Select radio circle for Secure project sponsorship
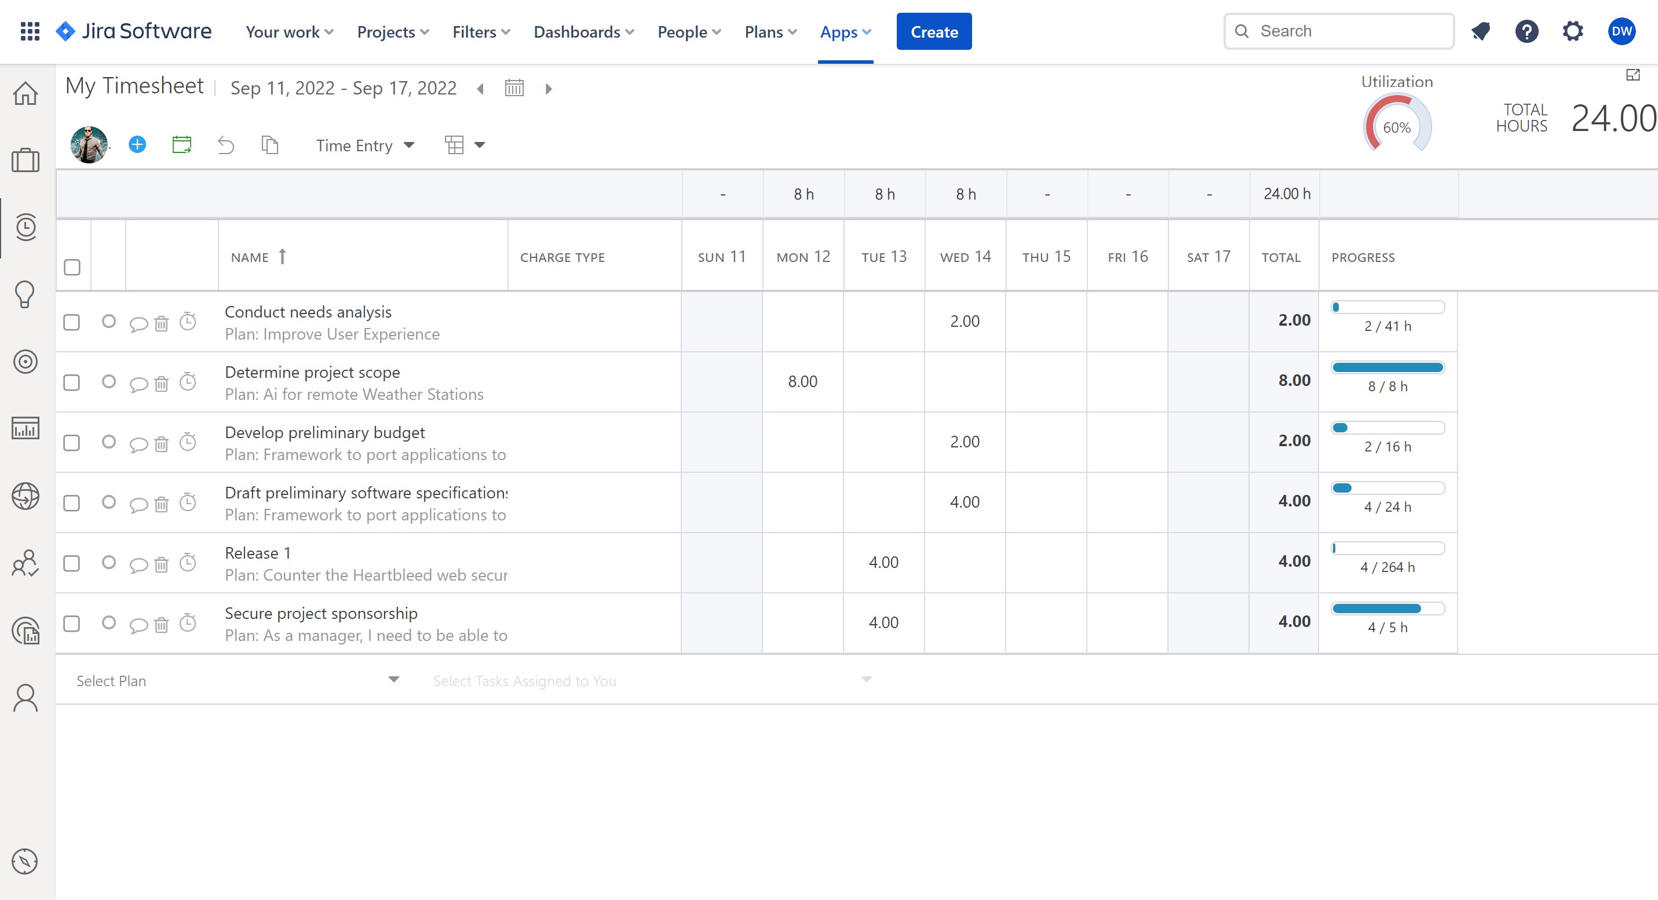The height and width of the screenshot is (900, 1658). click(109, 622)
